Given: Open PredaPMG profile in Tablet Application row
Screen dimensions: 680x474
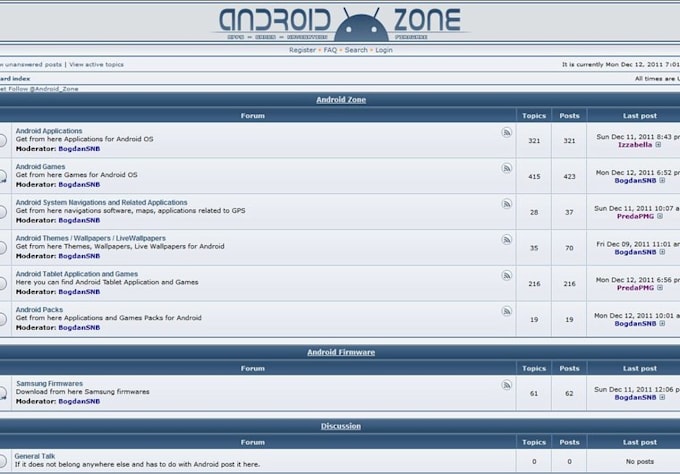Looking at the screenshot, I should [x=635, y=288].
